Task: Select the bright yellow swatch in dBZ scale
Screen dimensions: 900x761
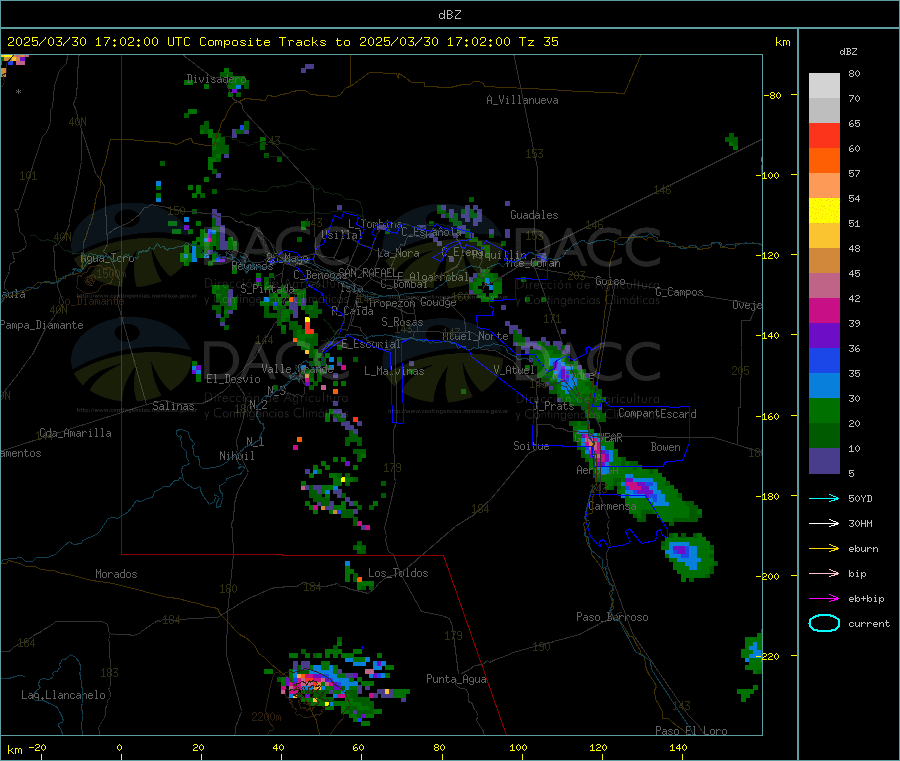Action: [x=824, y=211]
